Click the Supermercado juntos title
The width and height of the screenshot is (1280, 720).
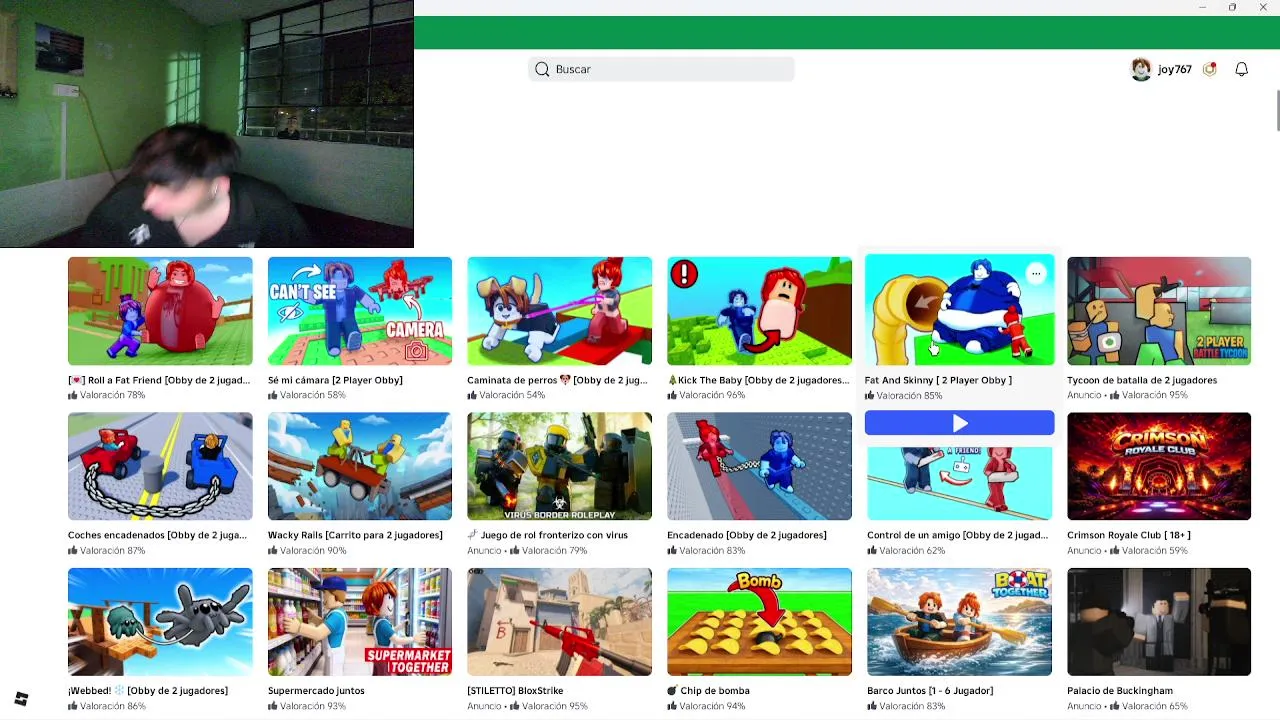click(x=316, y=691)
